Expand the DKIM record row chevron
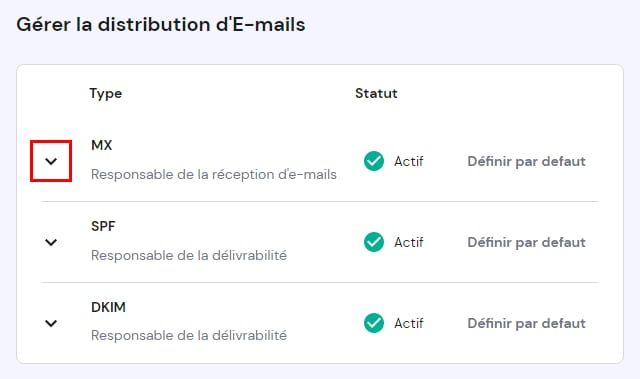 (x=51, y=324)
